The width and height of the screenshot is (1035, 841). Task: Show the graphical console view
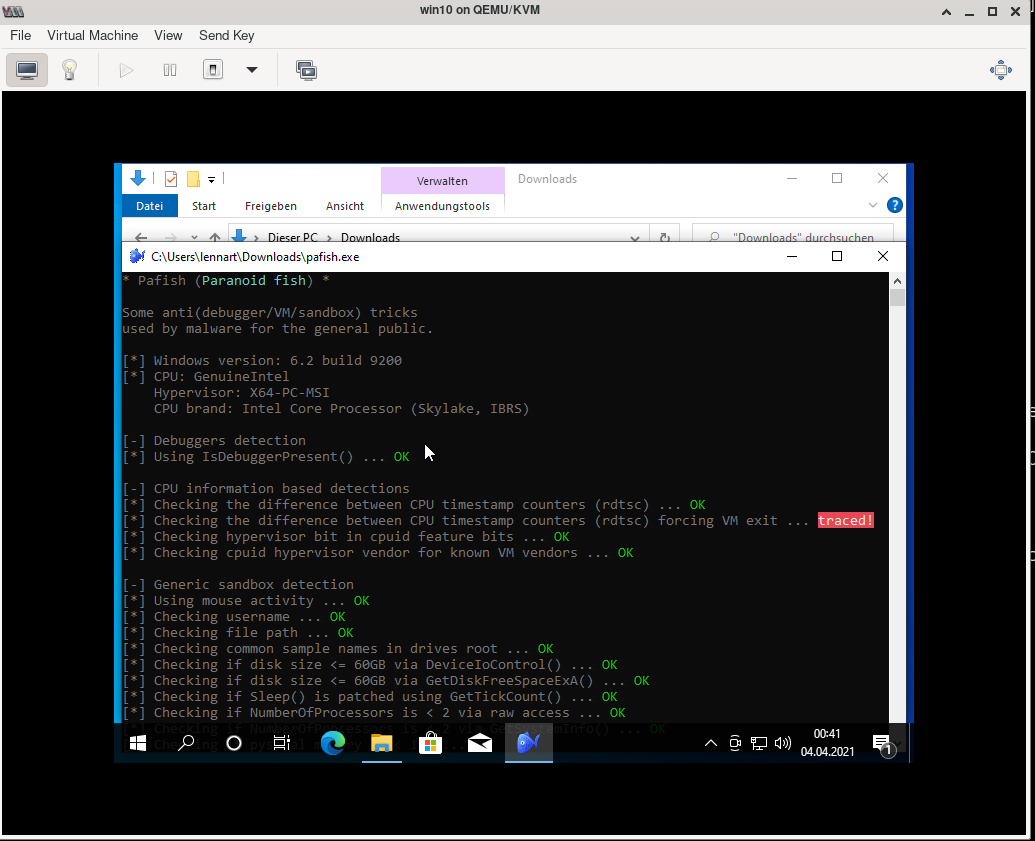[x=27, y=70]
